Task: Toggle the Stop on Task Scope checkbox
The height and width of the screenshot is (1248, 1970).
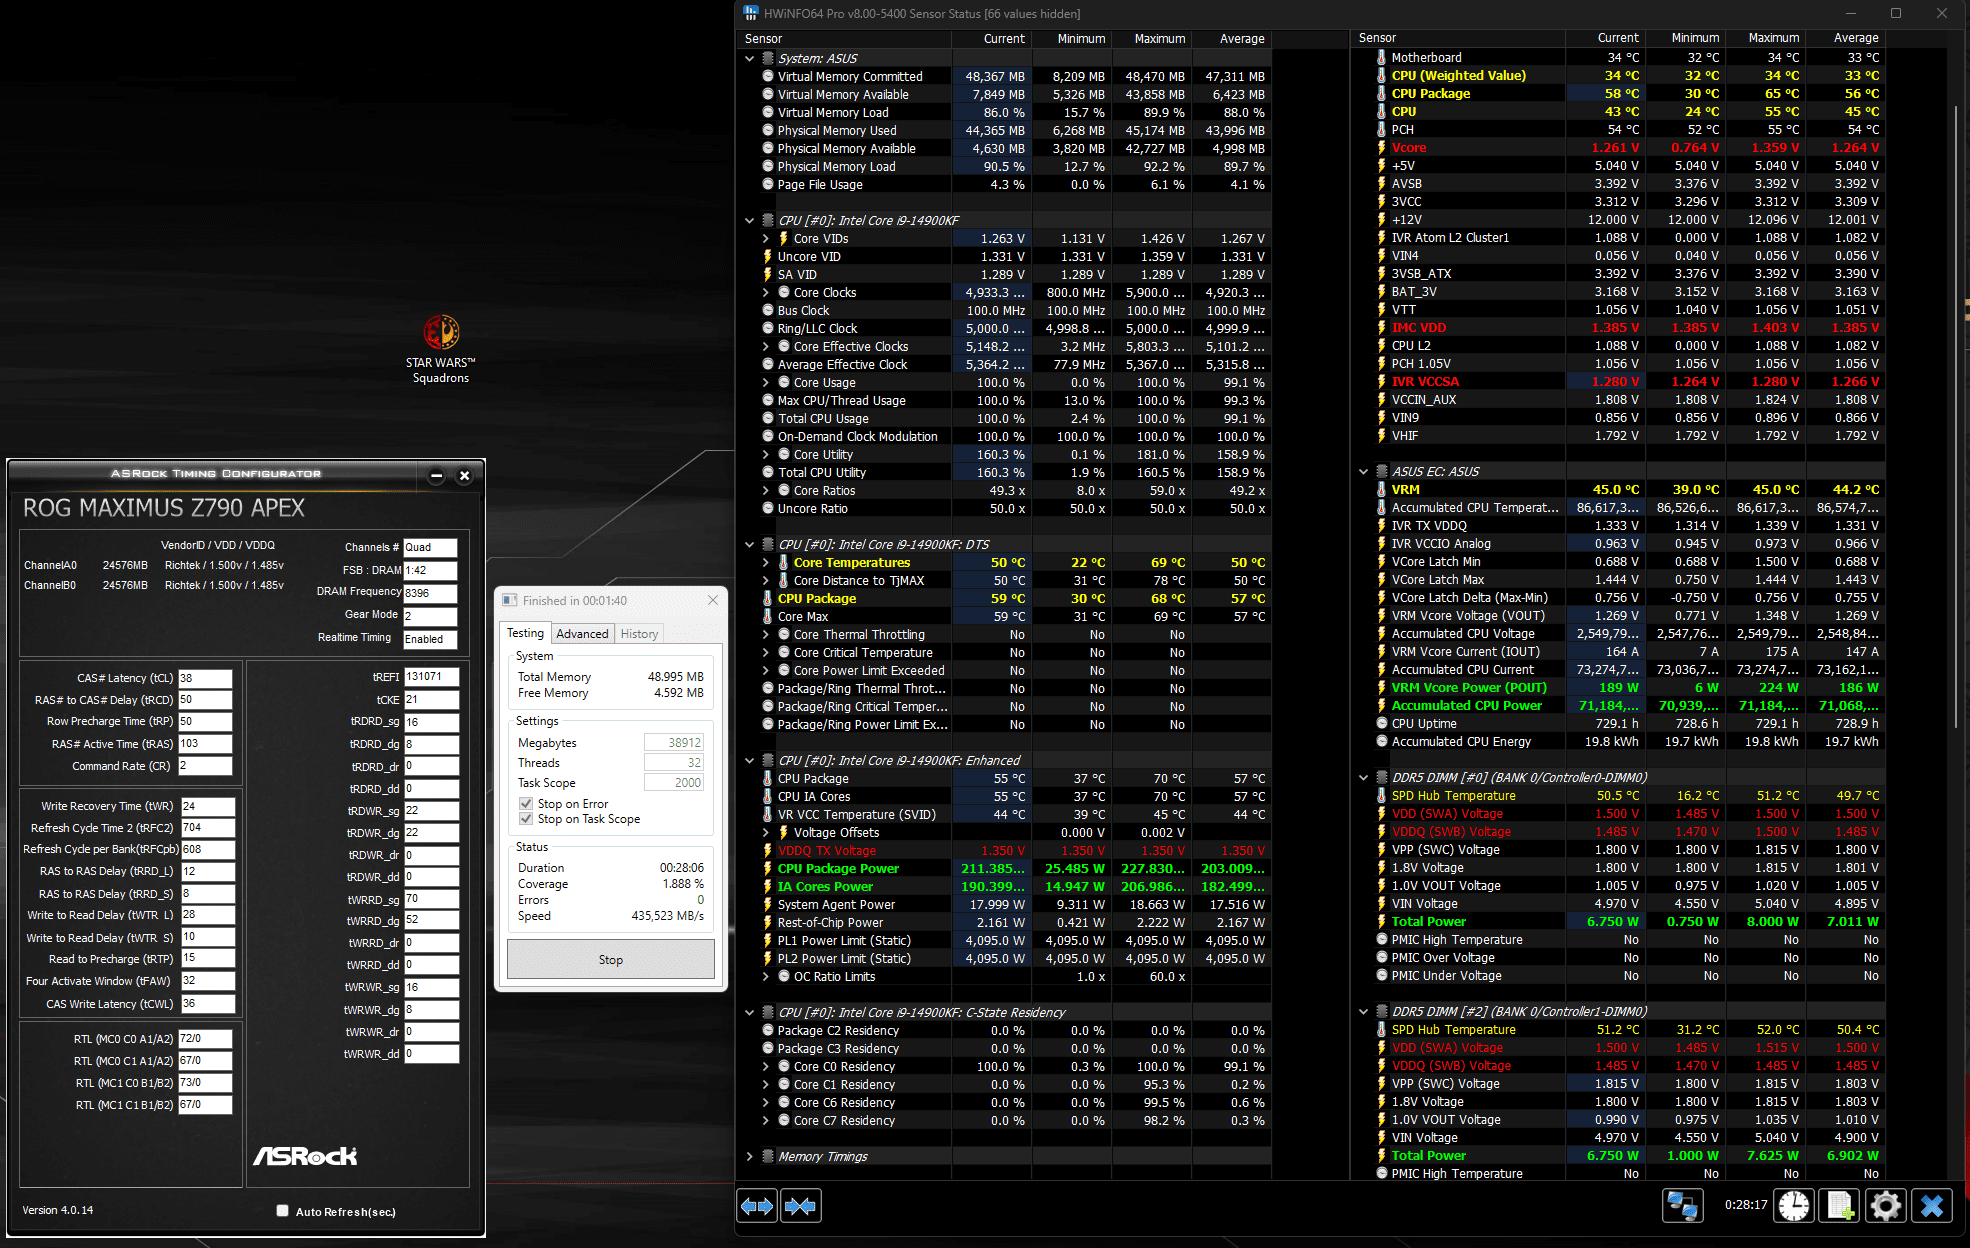Action: point(526,819)
